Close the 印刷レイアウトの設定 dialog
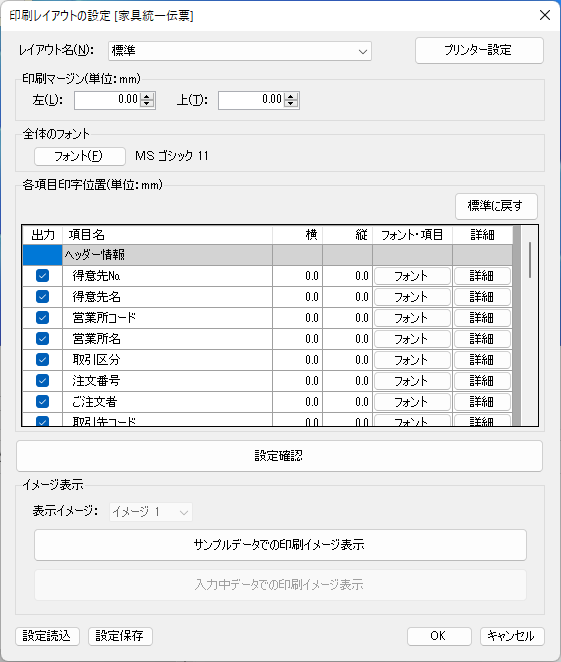 (x=545, y=15)
